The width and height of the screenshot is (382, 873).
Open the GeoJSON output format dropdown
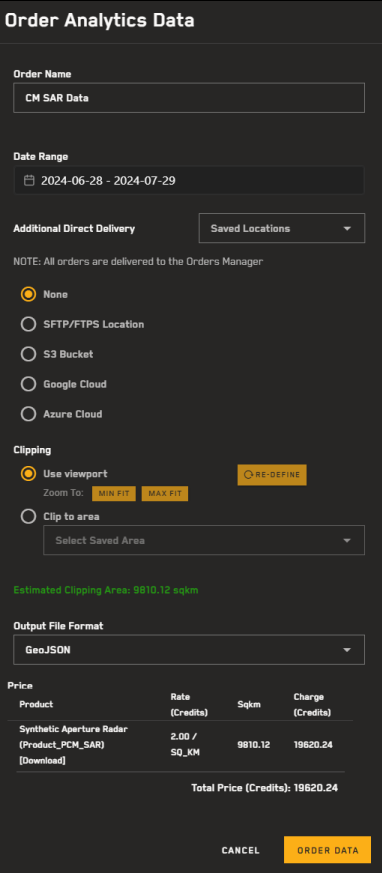coord(189,650)
